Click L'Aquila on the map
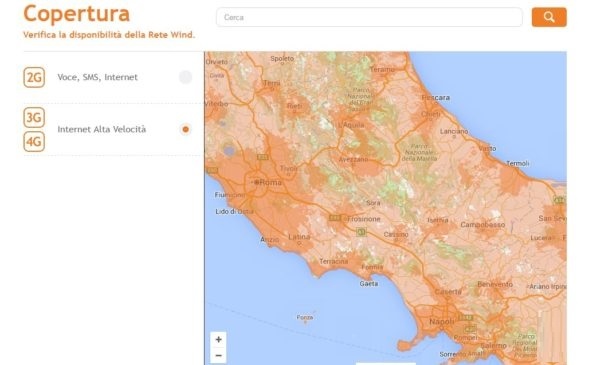Screen dimensions: 600x365 point(351,125)
